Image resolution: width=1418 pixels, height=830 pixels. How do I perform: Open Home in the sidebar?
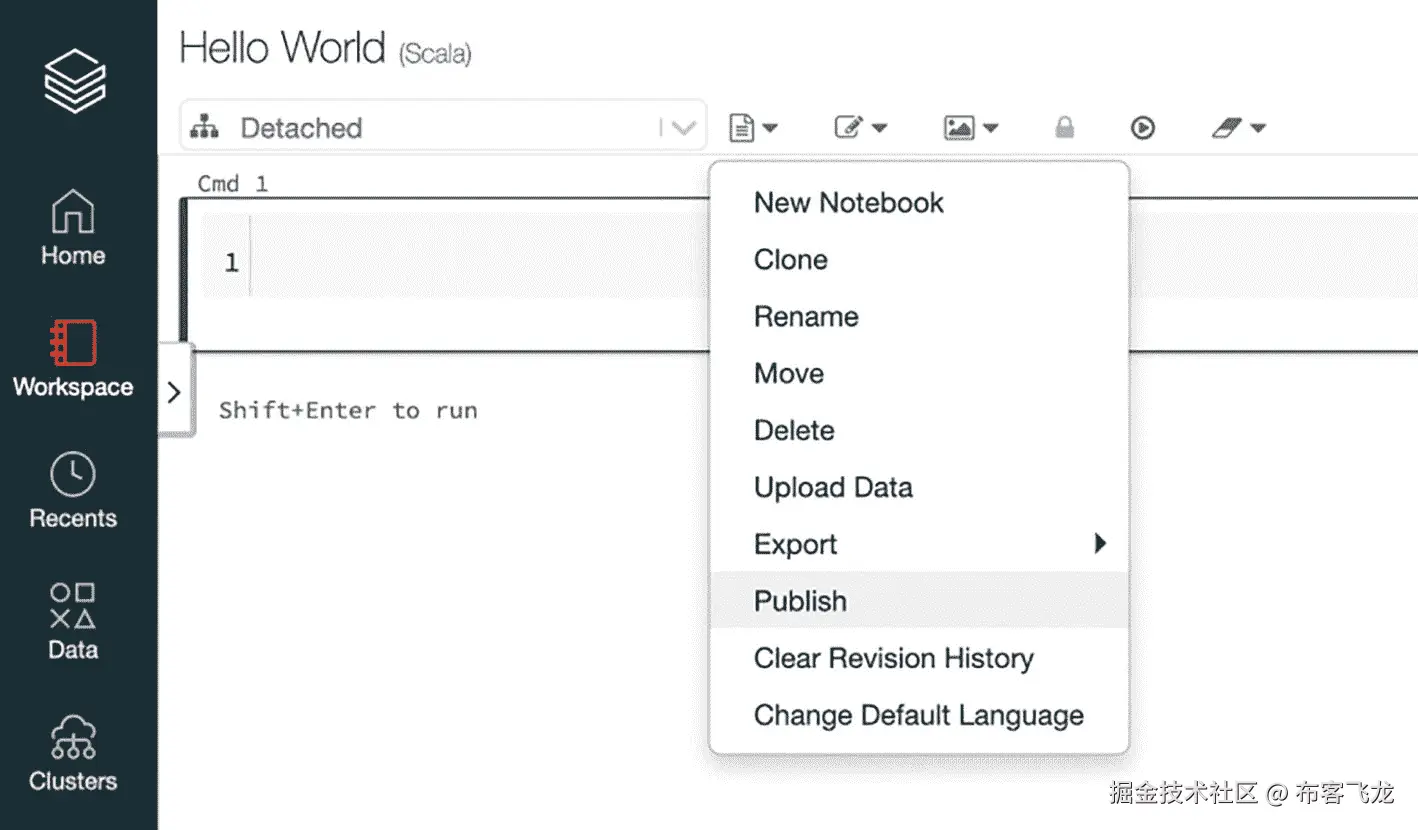click(73, 228)
